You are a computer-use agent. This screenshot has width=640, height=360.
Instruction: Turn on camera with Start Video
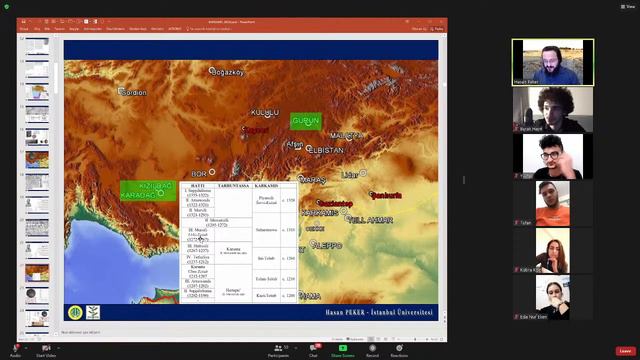[x=46, y=350]
